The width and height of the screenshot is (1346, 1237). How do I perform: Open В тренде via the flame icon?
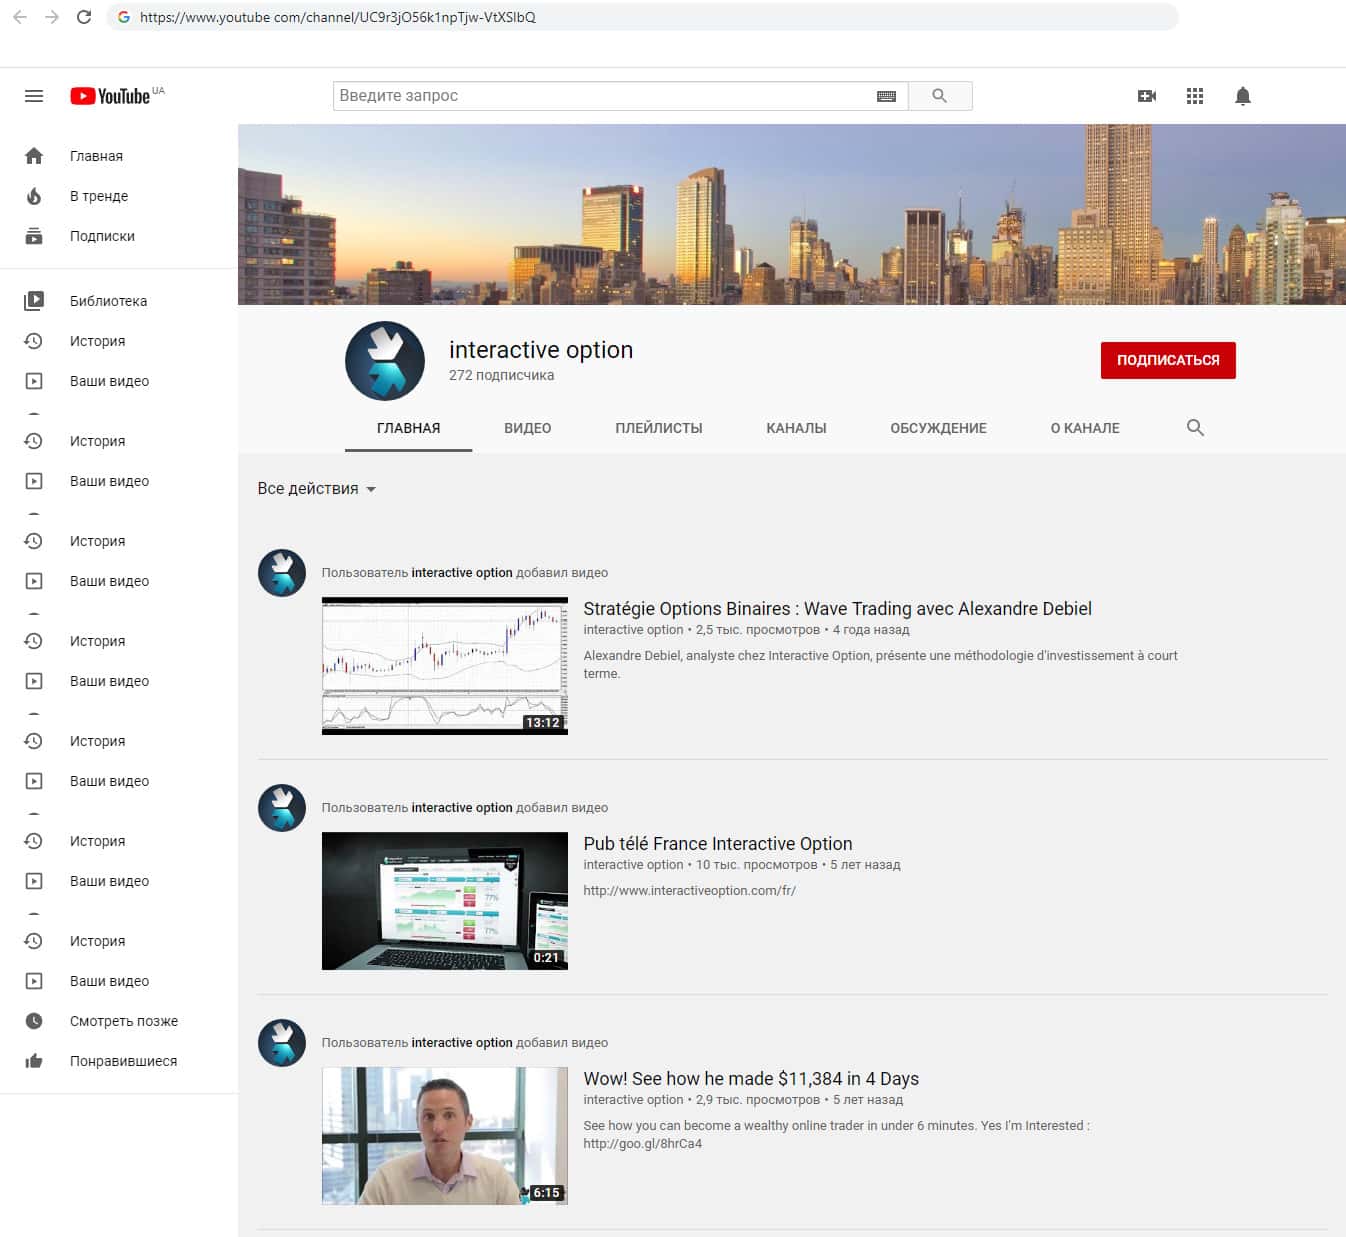(34, 196)
